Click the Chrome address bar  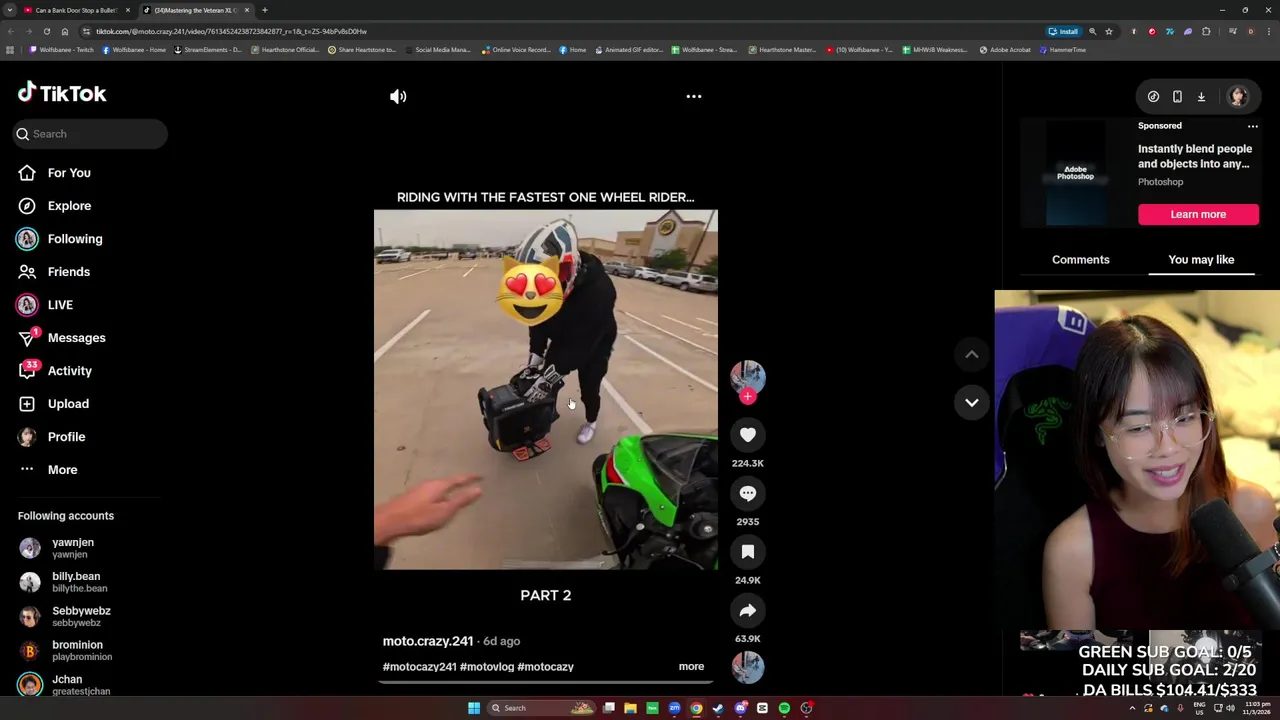point(560,31)
